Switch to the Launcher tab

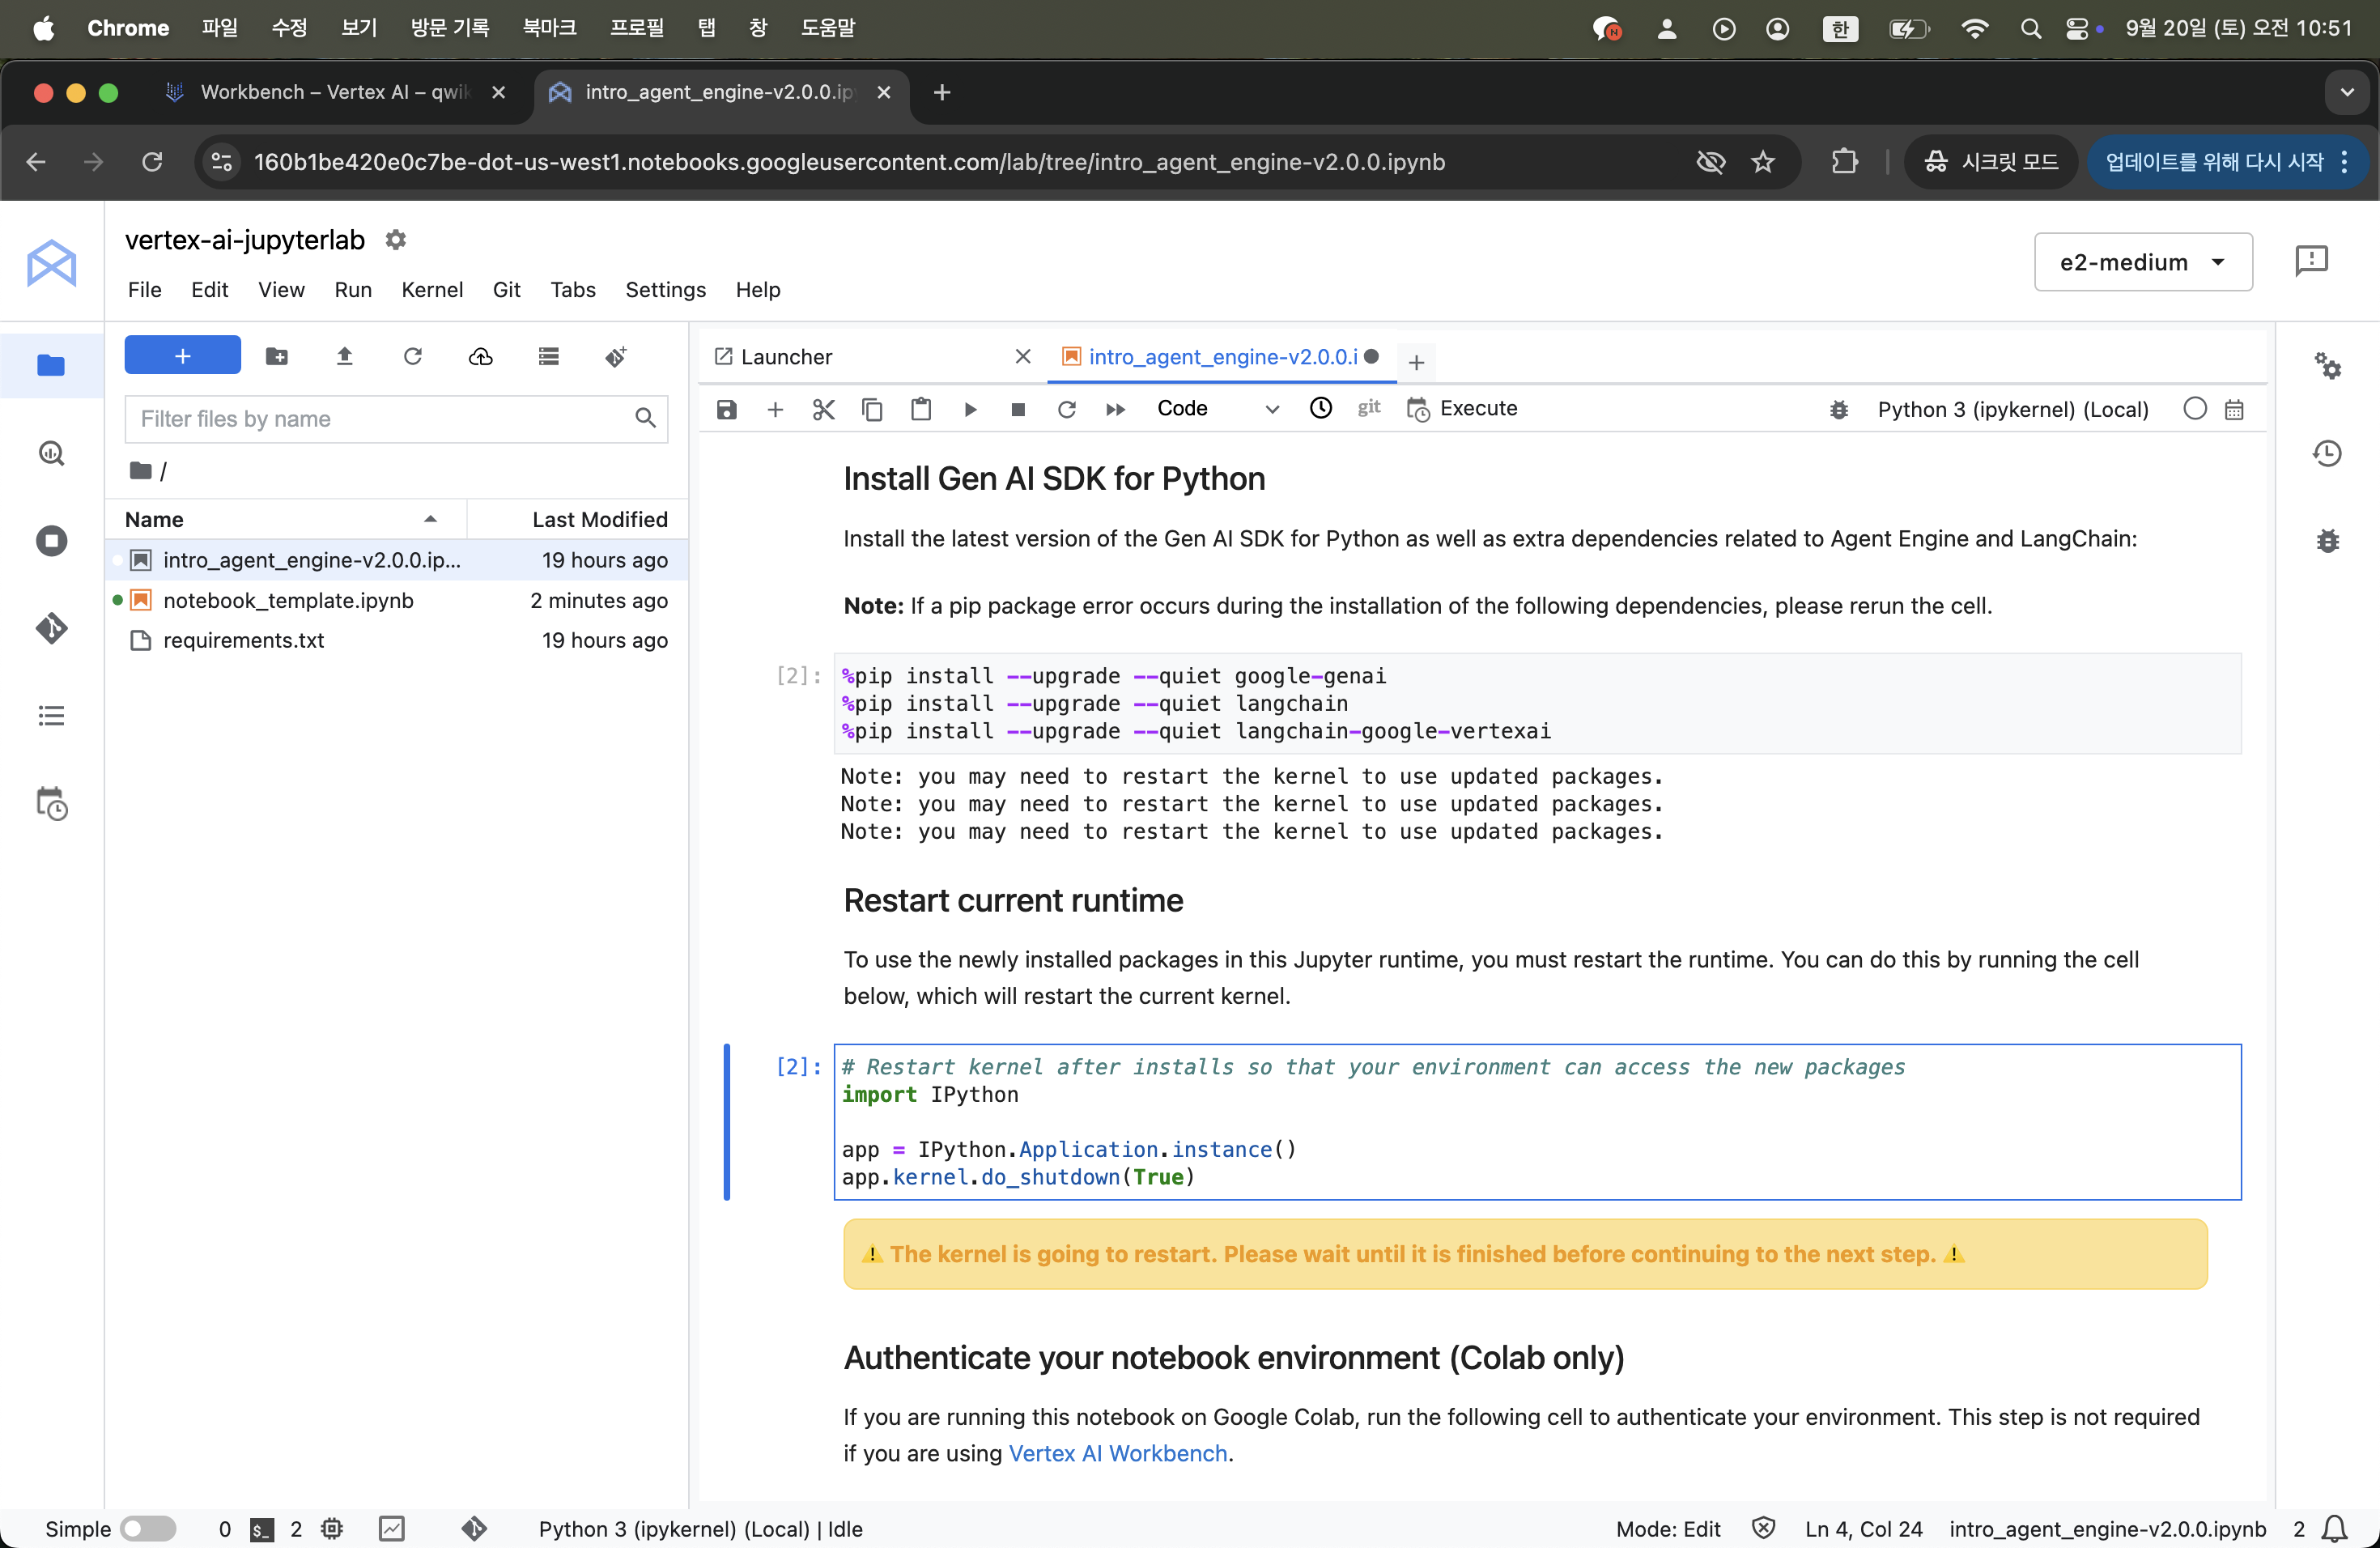(x=786, y=357)
